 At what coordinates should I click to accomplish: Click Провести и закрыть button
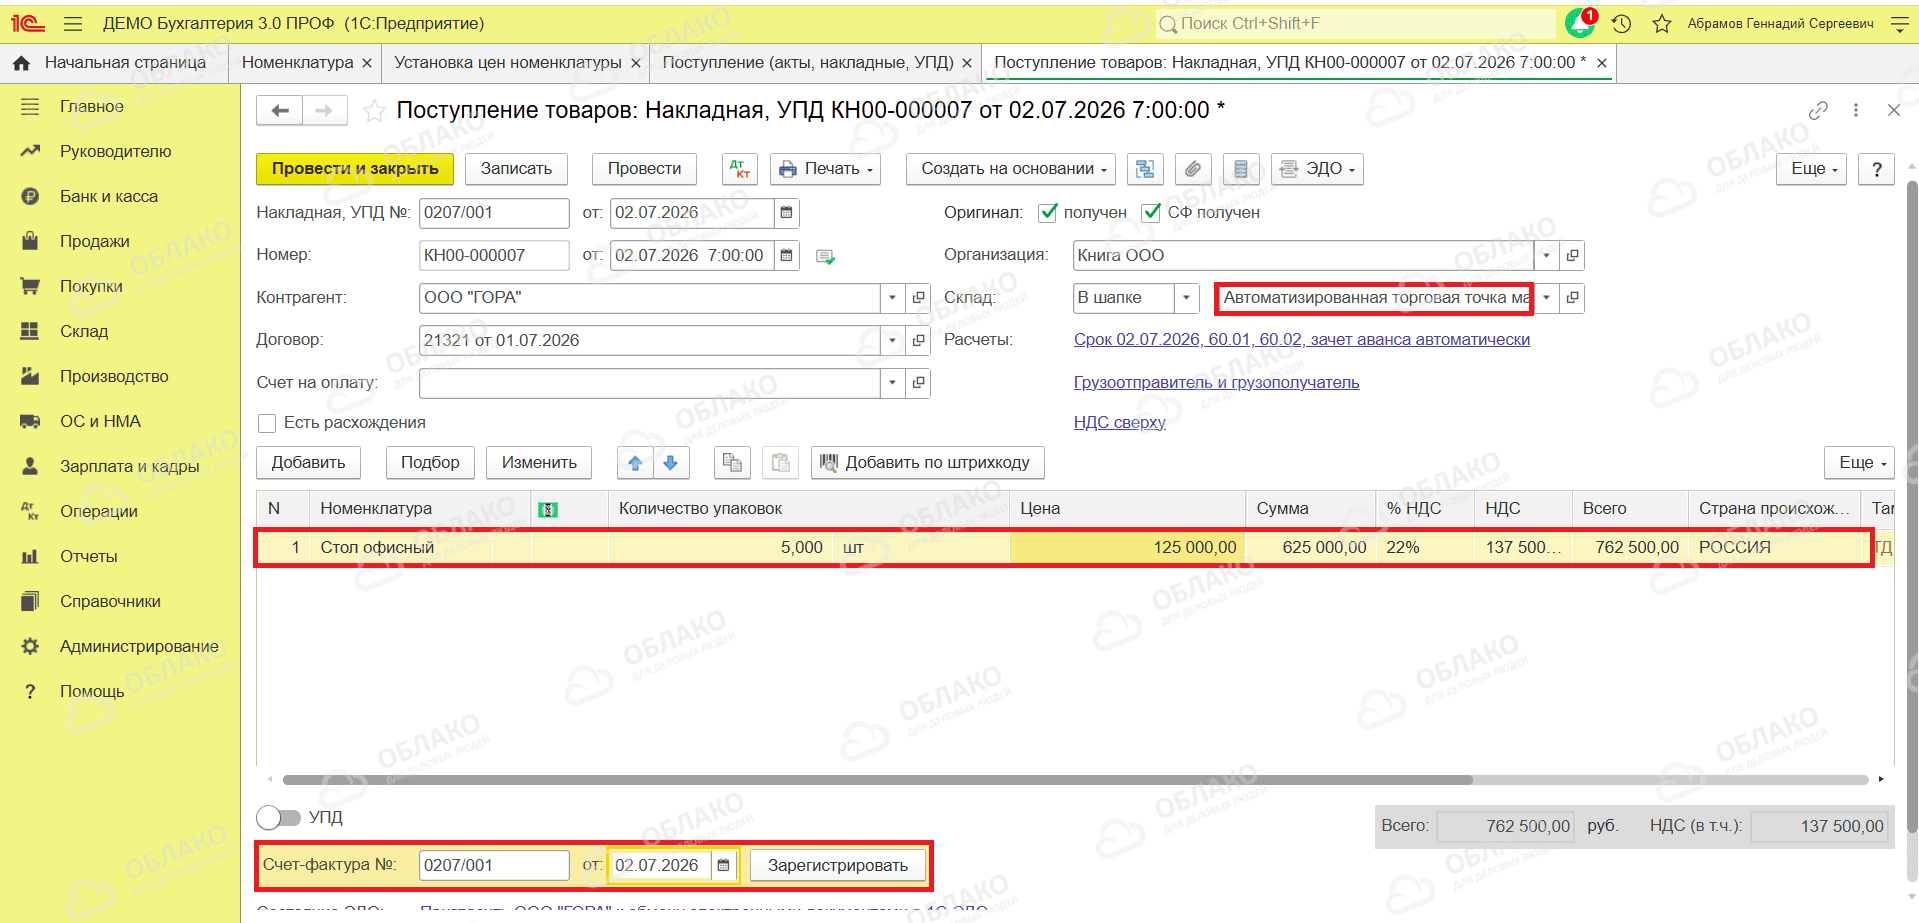click(x=355, y=169)
